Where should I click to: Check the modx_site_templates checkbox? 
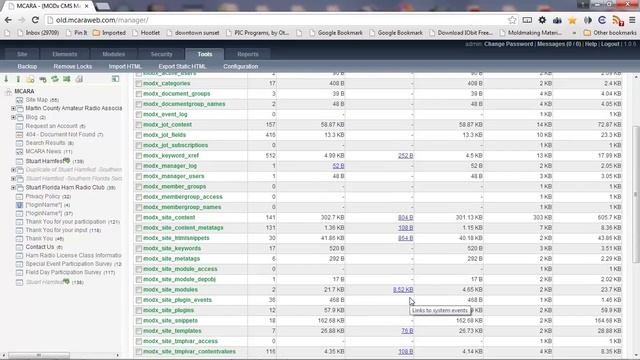point(139,331)
